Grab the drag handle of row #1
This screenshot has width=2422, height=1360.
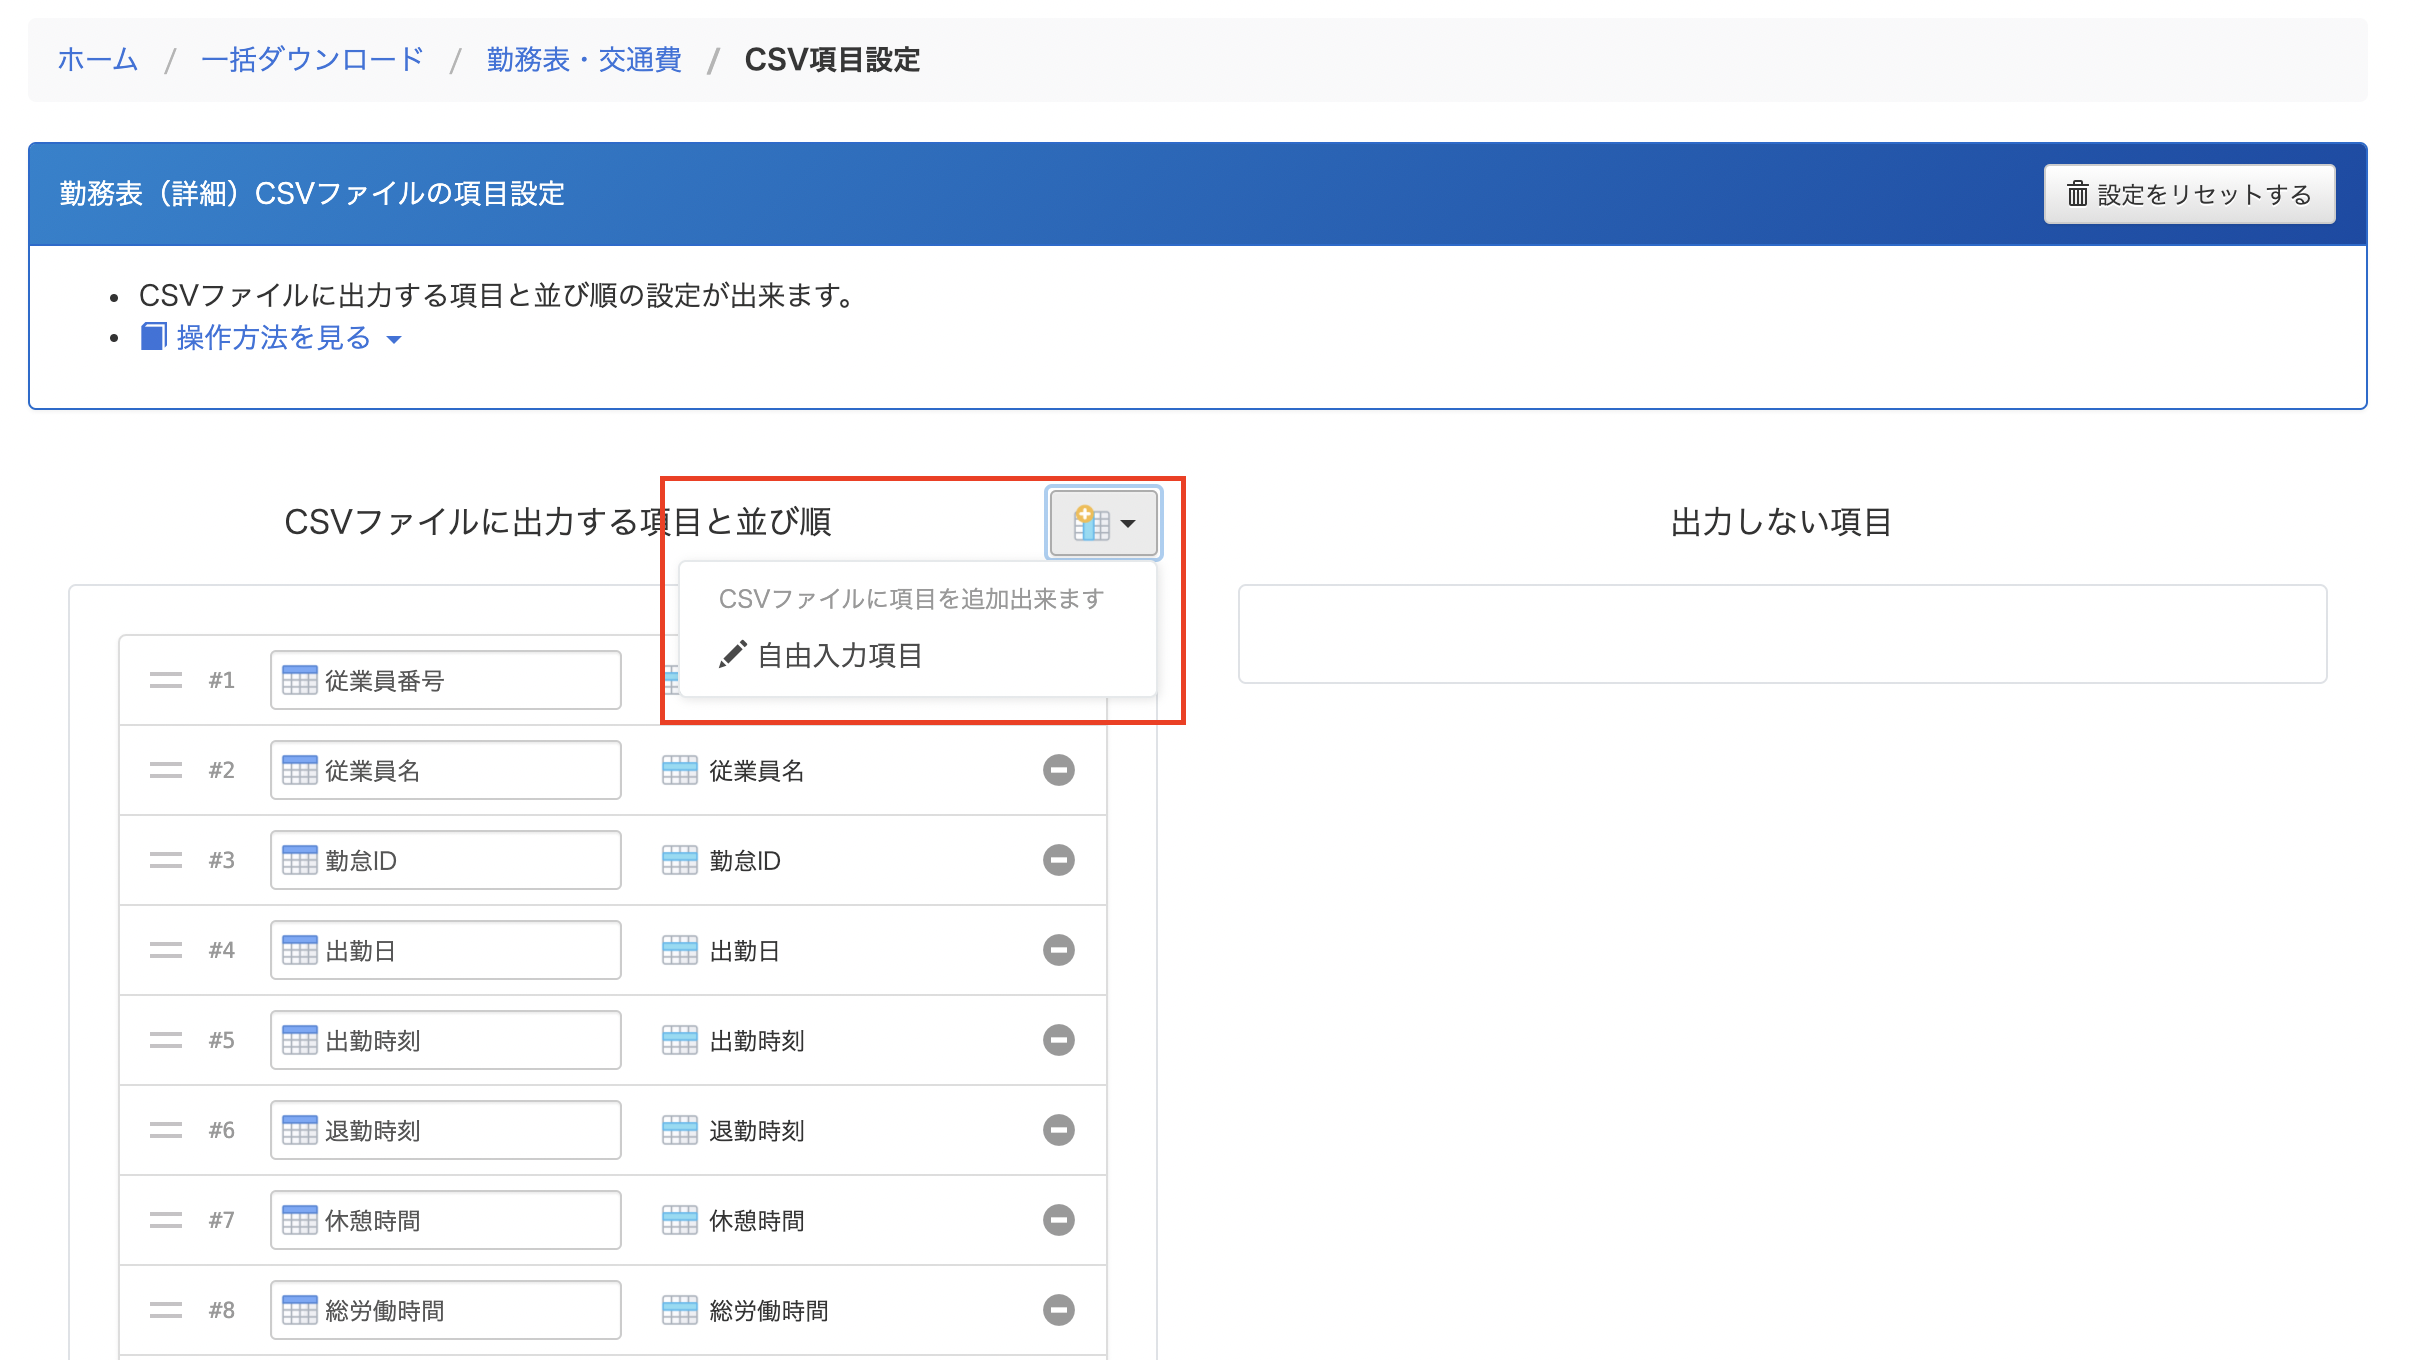166,680
